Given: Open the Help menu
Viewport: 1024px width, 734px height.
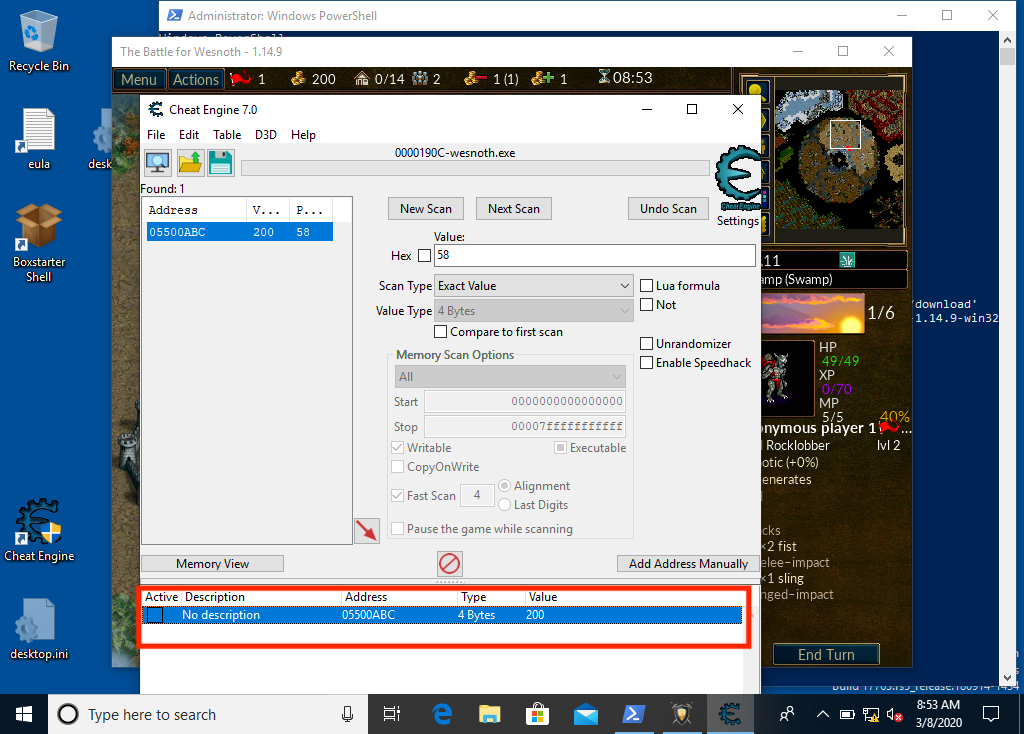Looking at the screenshot, I should [303, 135].
